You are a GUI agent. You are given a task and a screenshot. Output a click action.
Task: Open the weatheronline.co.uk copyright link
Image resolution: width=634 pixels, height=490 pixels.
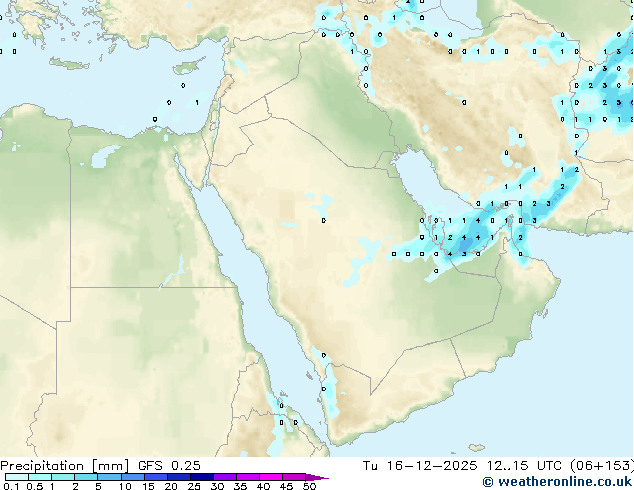[557, 482]
